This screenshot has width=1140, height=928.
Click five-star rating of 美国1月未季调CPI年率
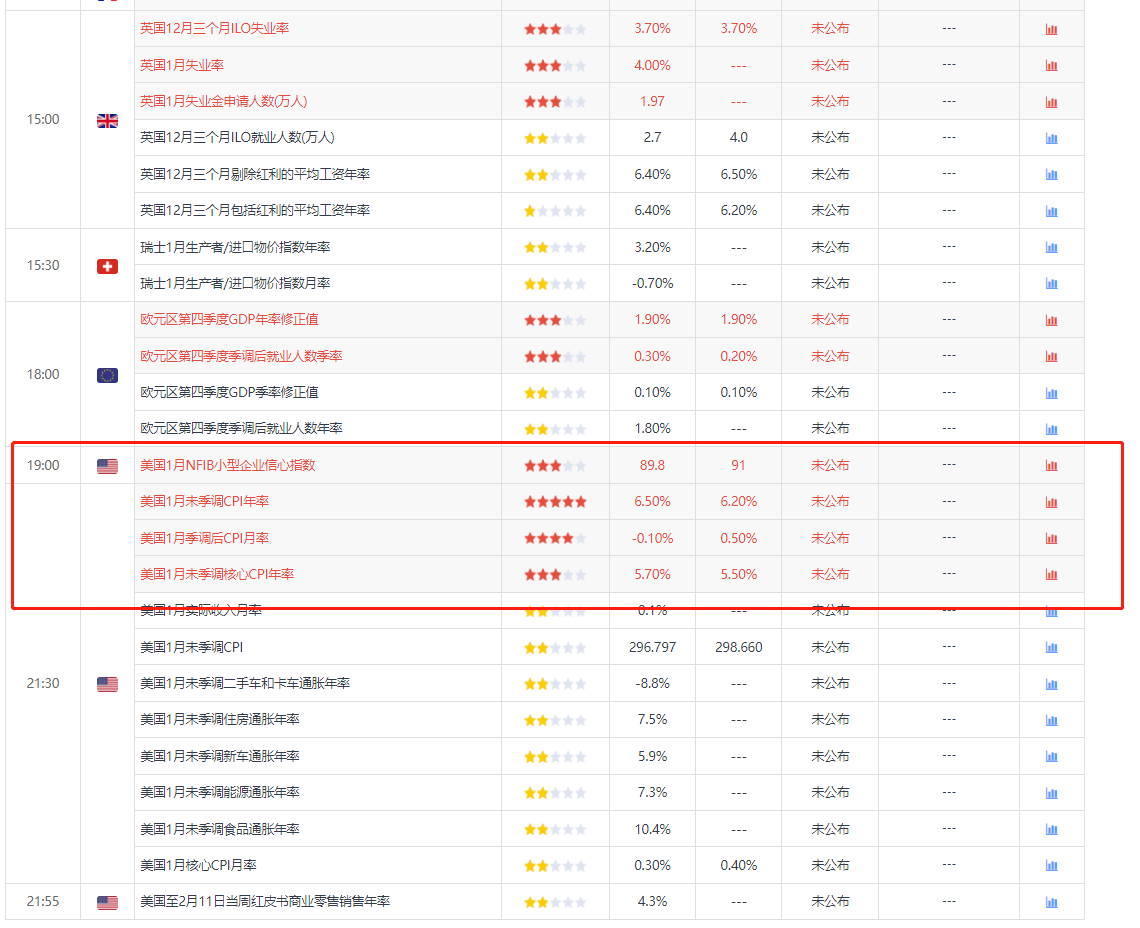[555, 502]
